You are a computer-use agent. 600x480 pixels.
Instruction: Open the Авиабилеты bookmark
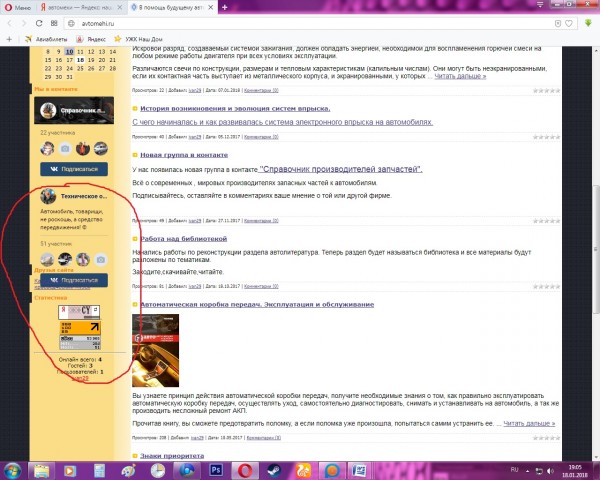(x=46, y=39)
